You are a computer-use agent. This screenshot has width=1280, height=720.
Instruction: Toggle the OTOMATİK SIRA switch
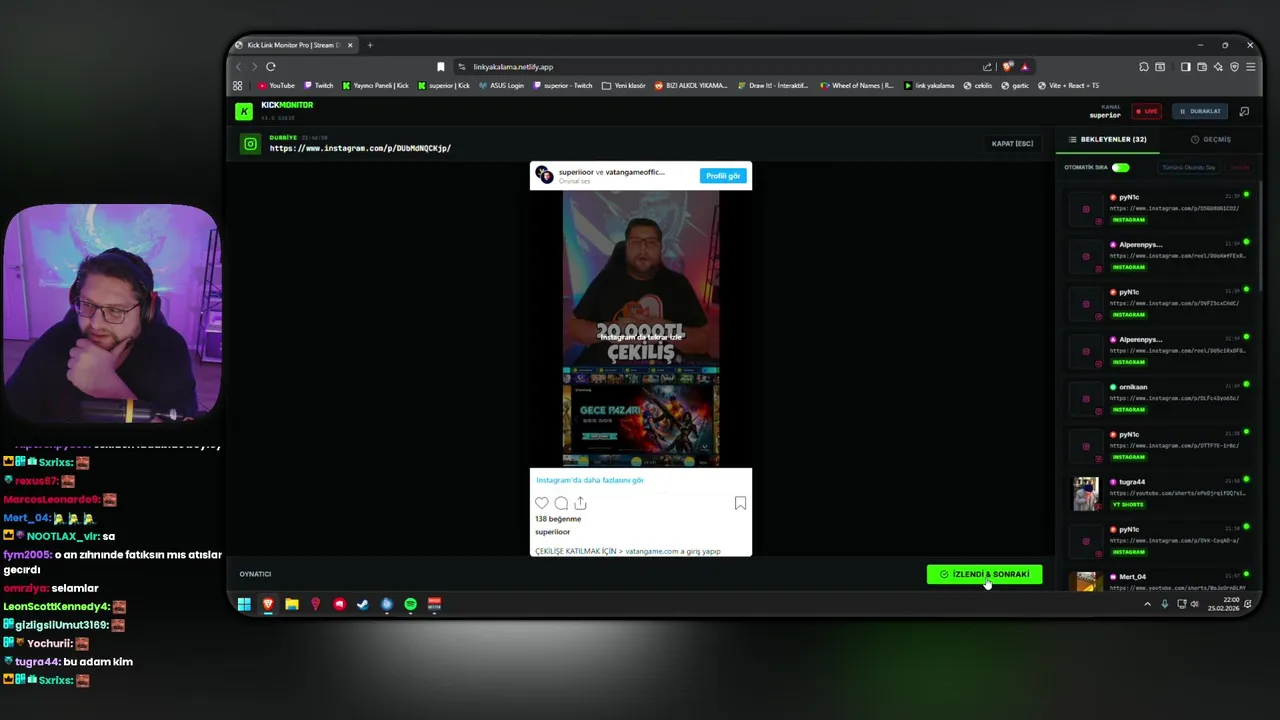coord(1120,167)
